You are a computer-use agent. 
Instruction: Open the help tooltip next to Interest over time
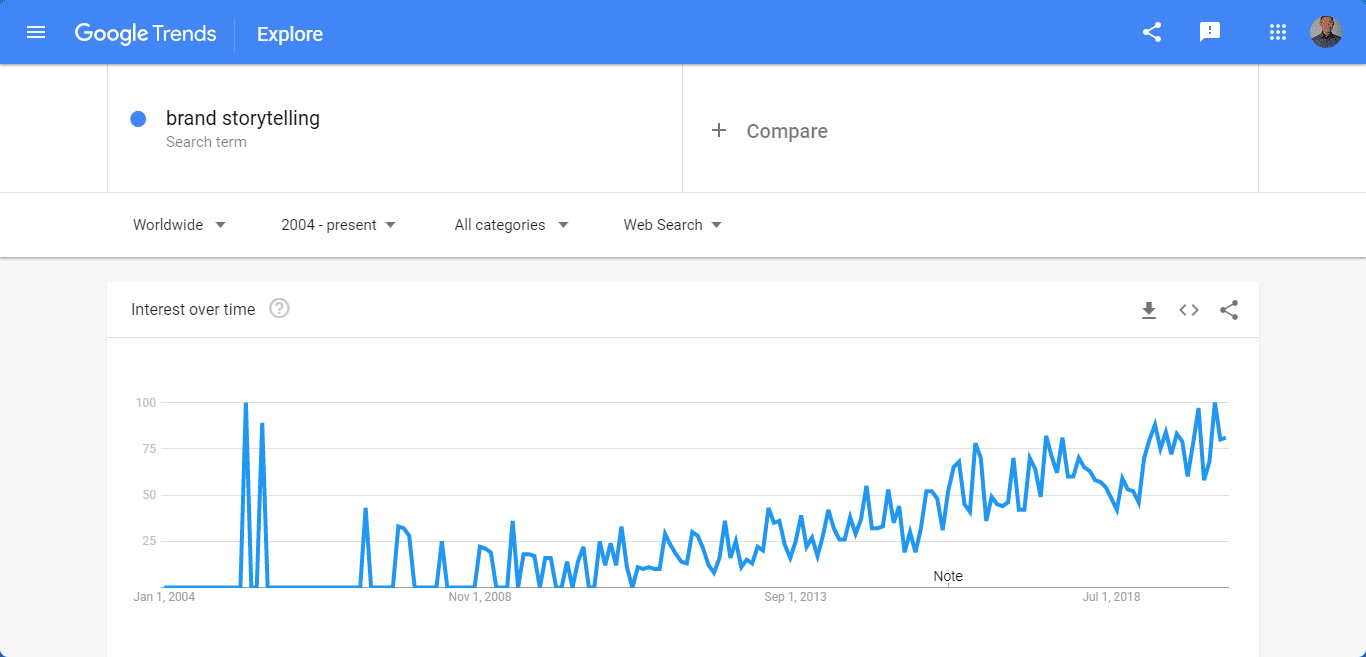[278, 308]
